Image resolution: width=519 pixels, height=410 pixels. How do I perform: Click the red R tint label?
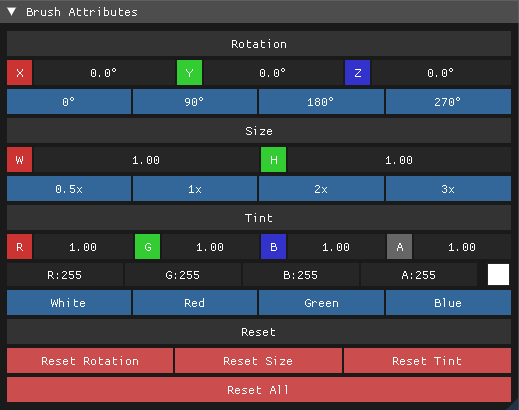point(20,247)
